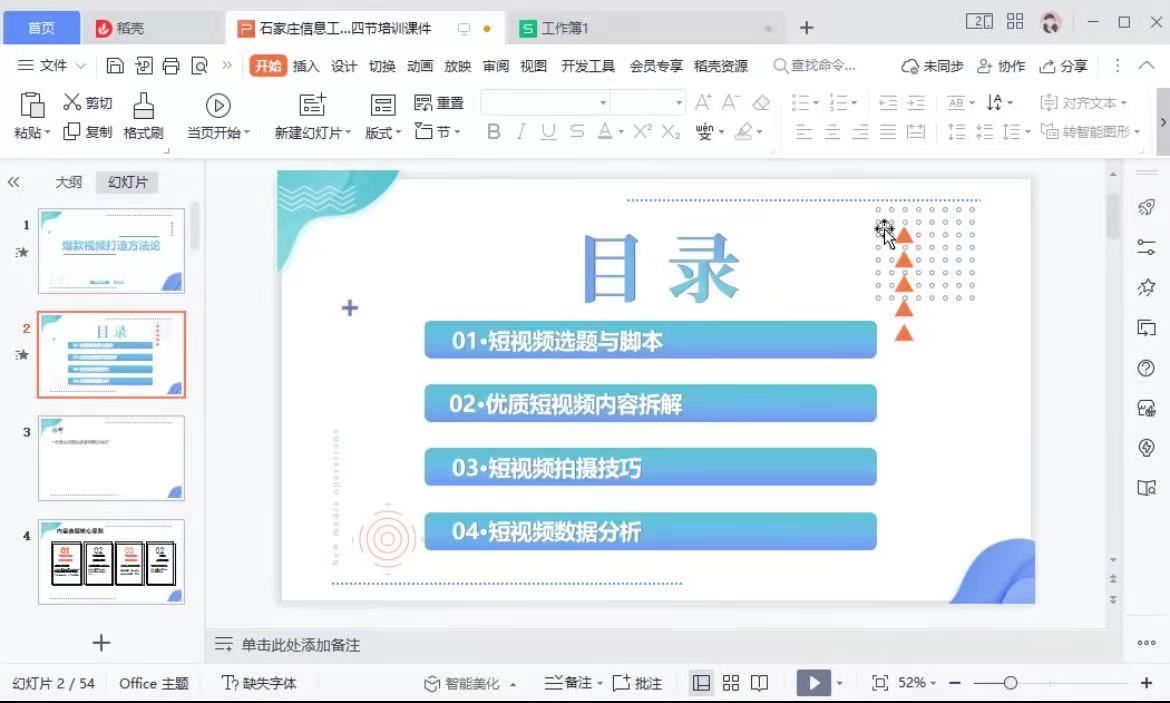
Task: Click the print icon in quick access bar
Action: pyautogui.click(x=171, y=66)
